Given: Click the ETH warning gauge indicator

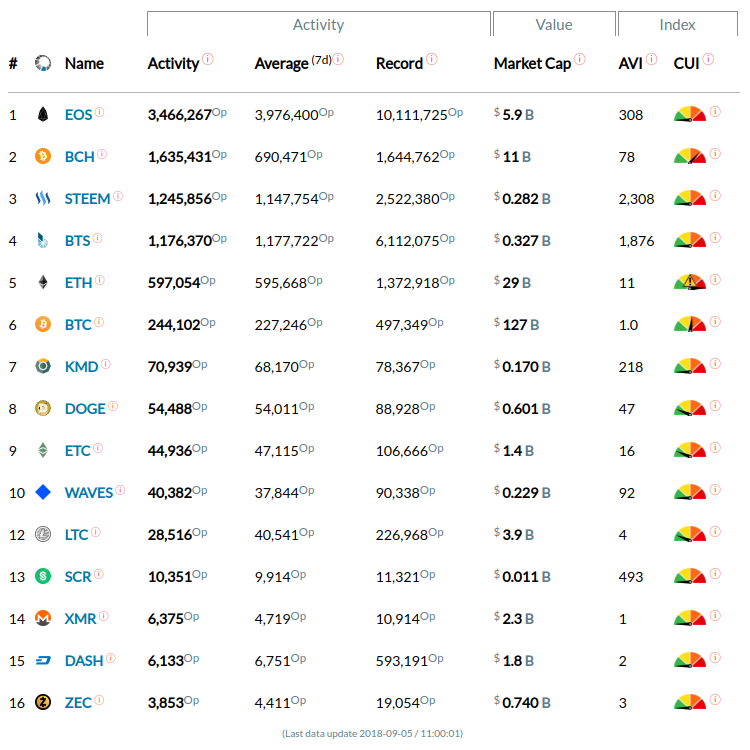Looking at the screenshot, I should click(x=689, y=282).
